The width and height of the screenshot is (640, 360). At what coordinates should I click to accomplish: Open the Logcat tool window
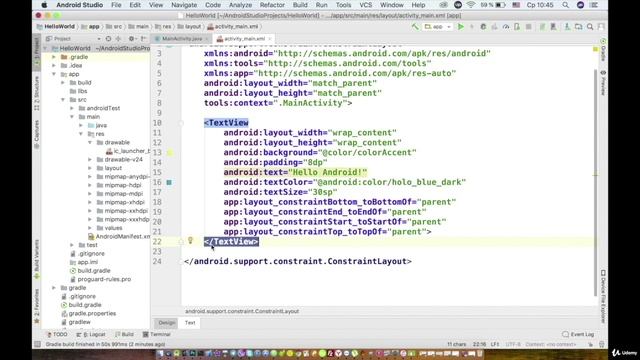click(91, 334)
